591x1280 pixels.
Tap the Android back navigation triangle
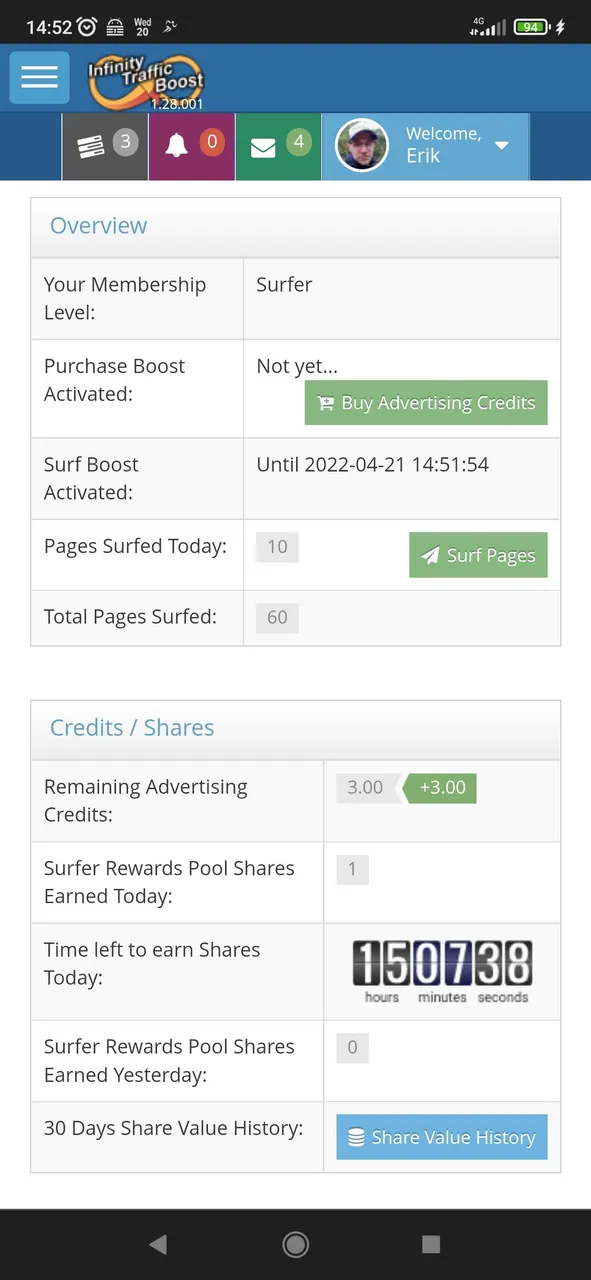click(x=157, y=1244)
